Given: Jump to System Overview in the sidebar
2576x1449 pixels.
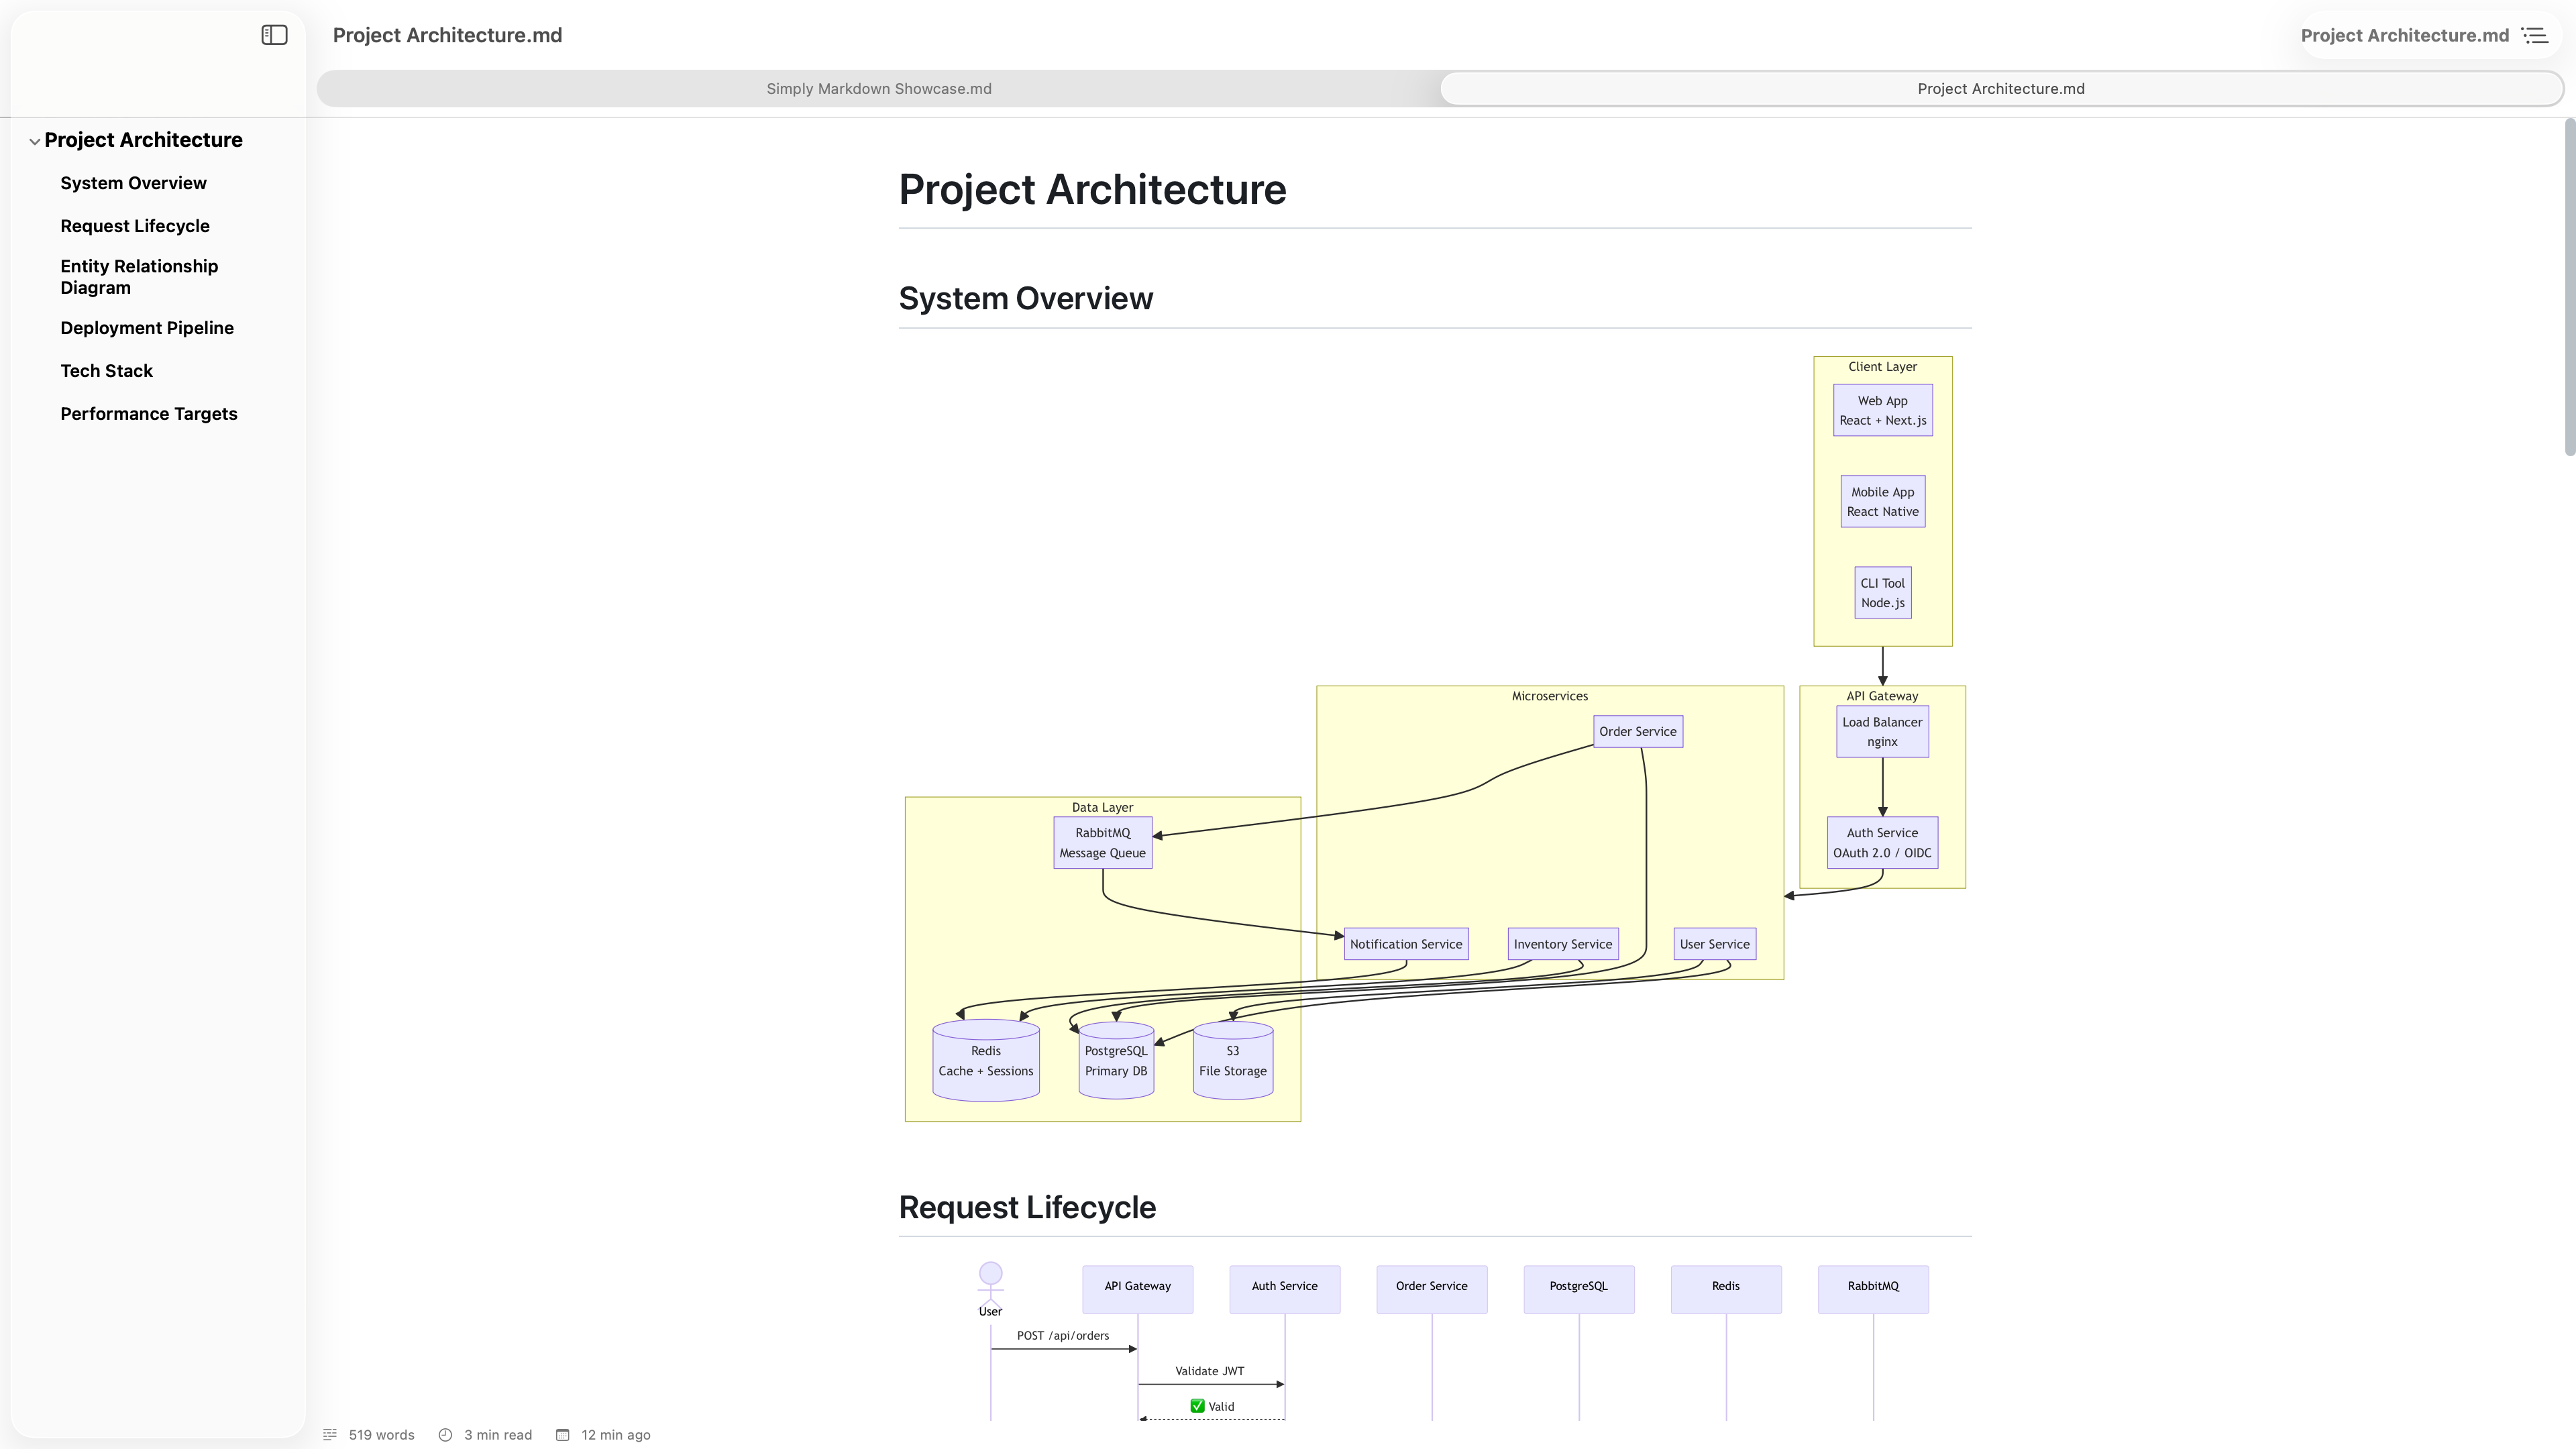Looking at the screenshot, I should click(133, 182).
